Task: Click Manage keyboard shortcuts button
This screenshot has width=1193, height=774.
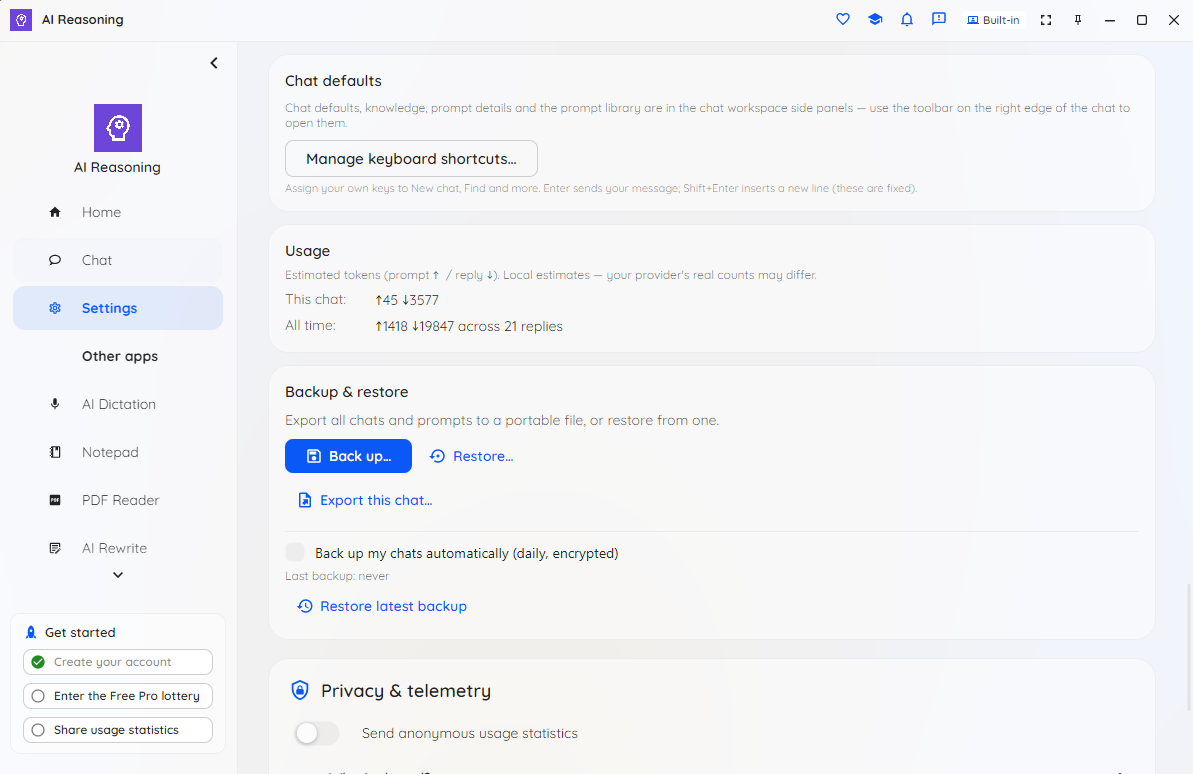Action: (x=411, y=158)
